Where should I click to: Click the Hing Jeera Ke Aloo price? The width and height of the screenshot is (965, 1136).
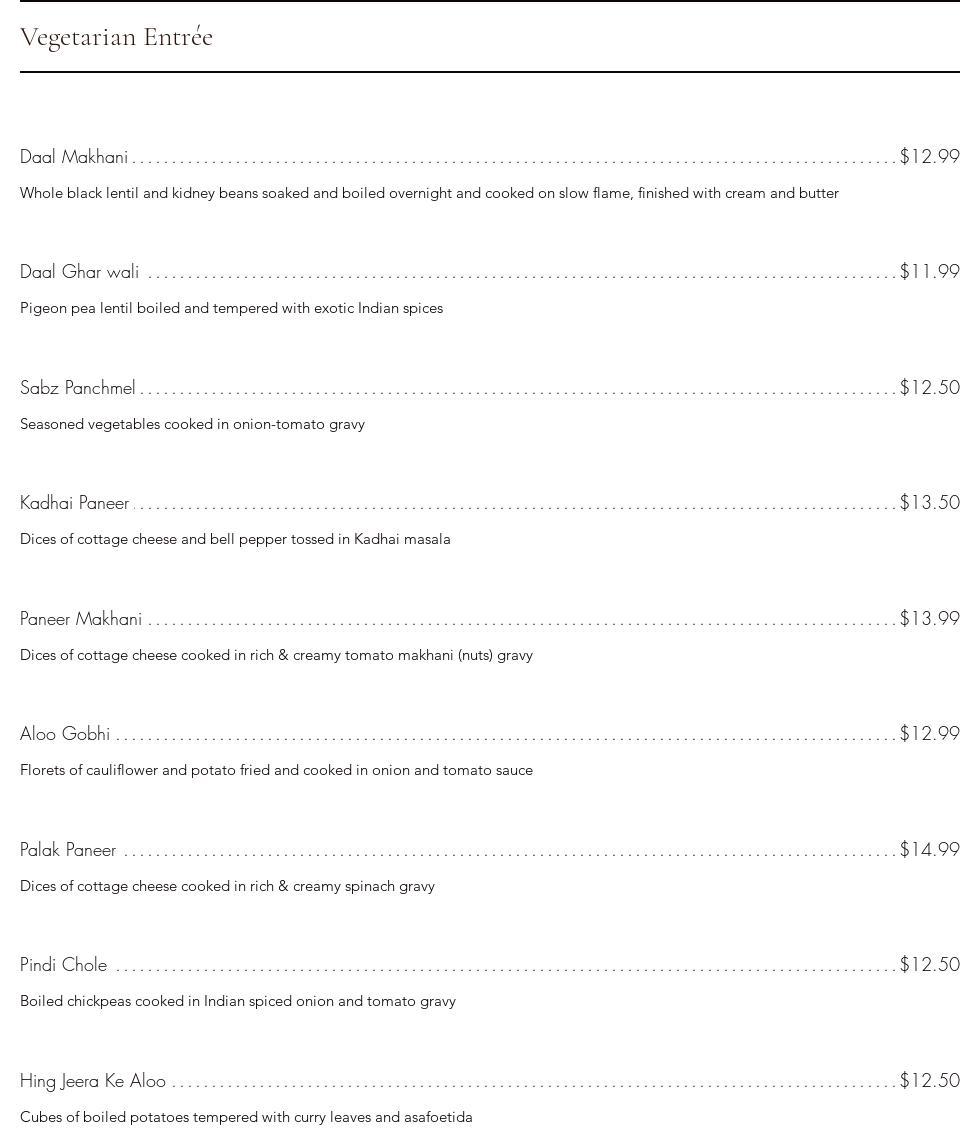pyautogui.click(x=929, y=1081)
